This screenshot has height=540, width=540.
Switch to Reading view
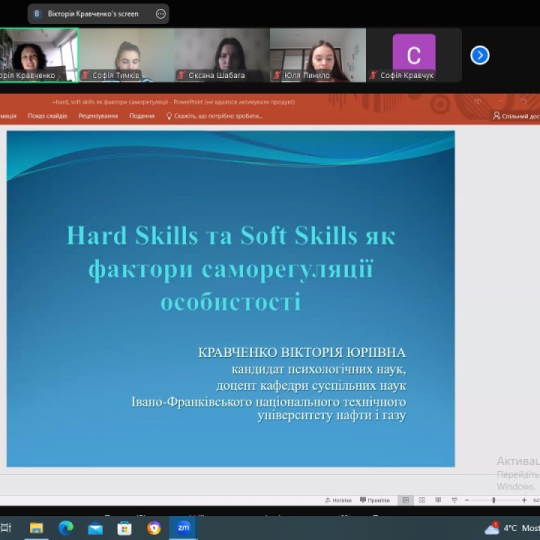pos(438,500)
